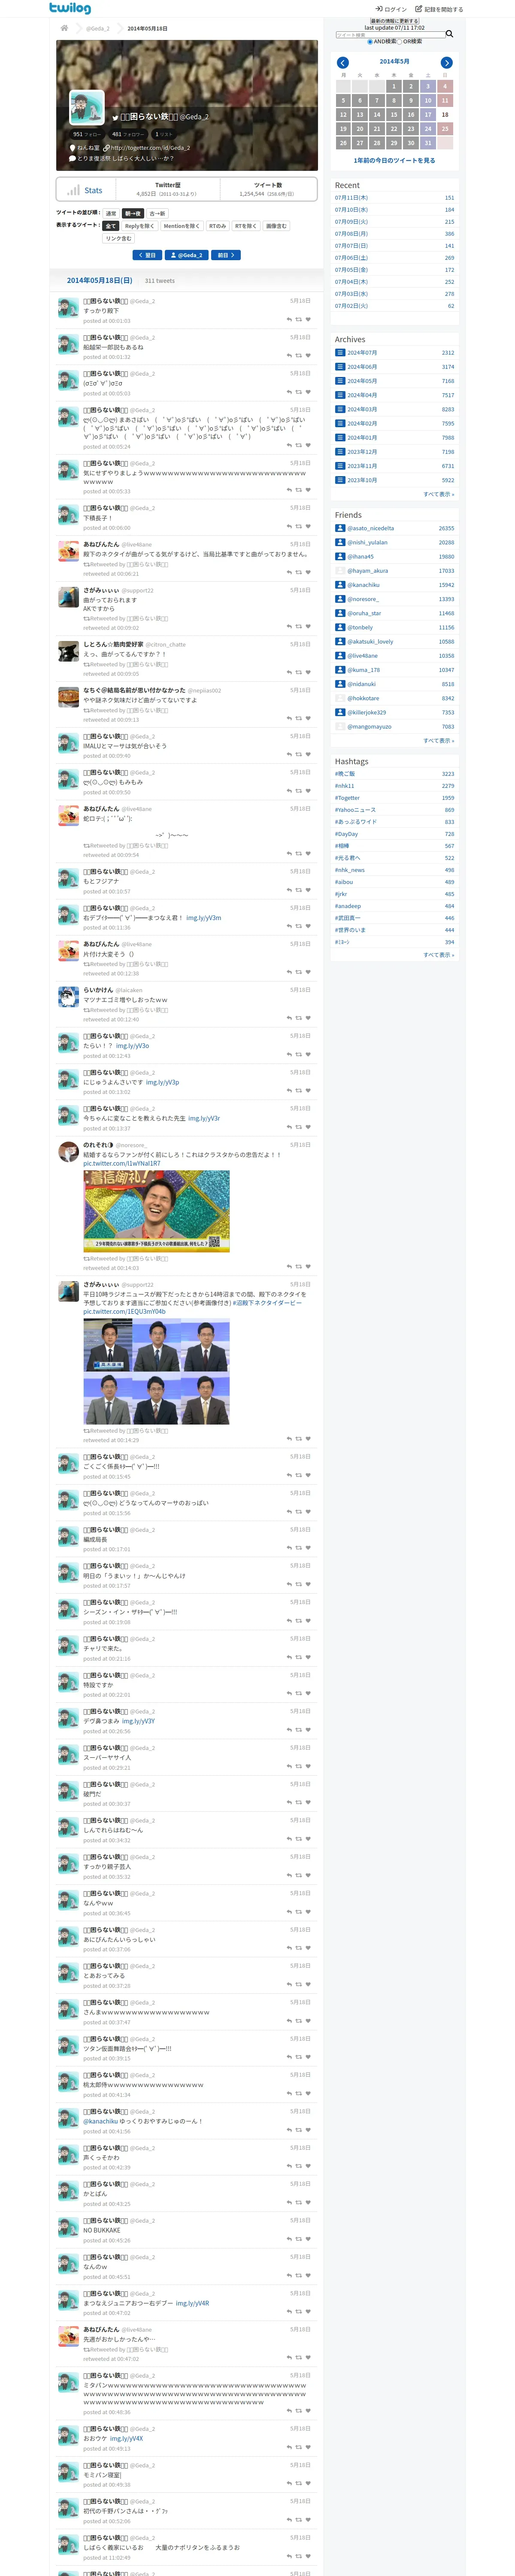Filter with Mentionを除く

click(182, 226)
